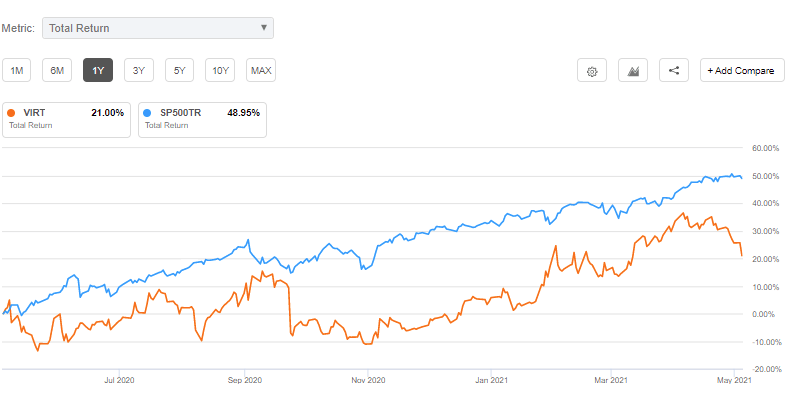
Task: Click the share chart icon
Action: coord(673,71)
